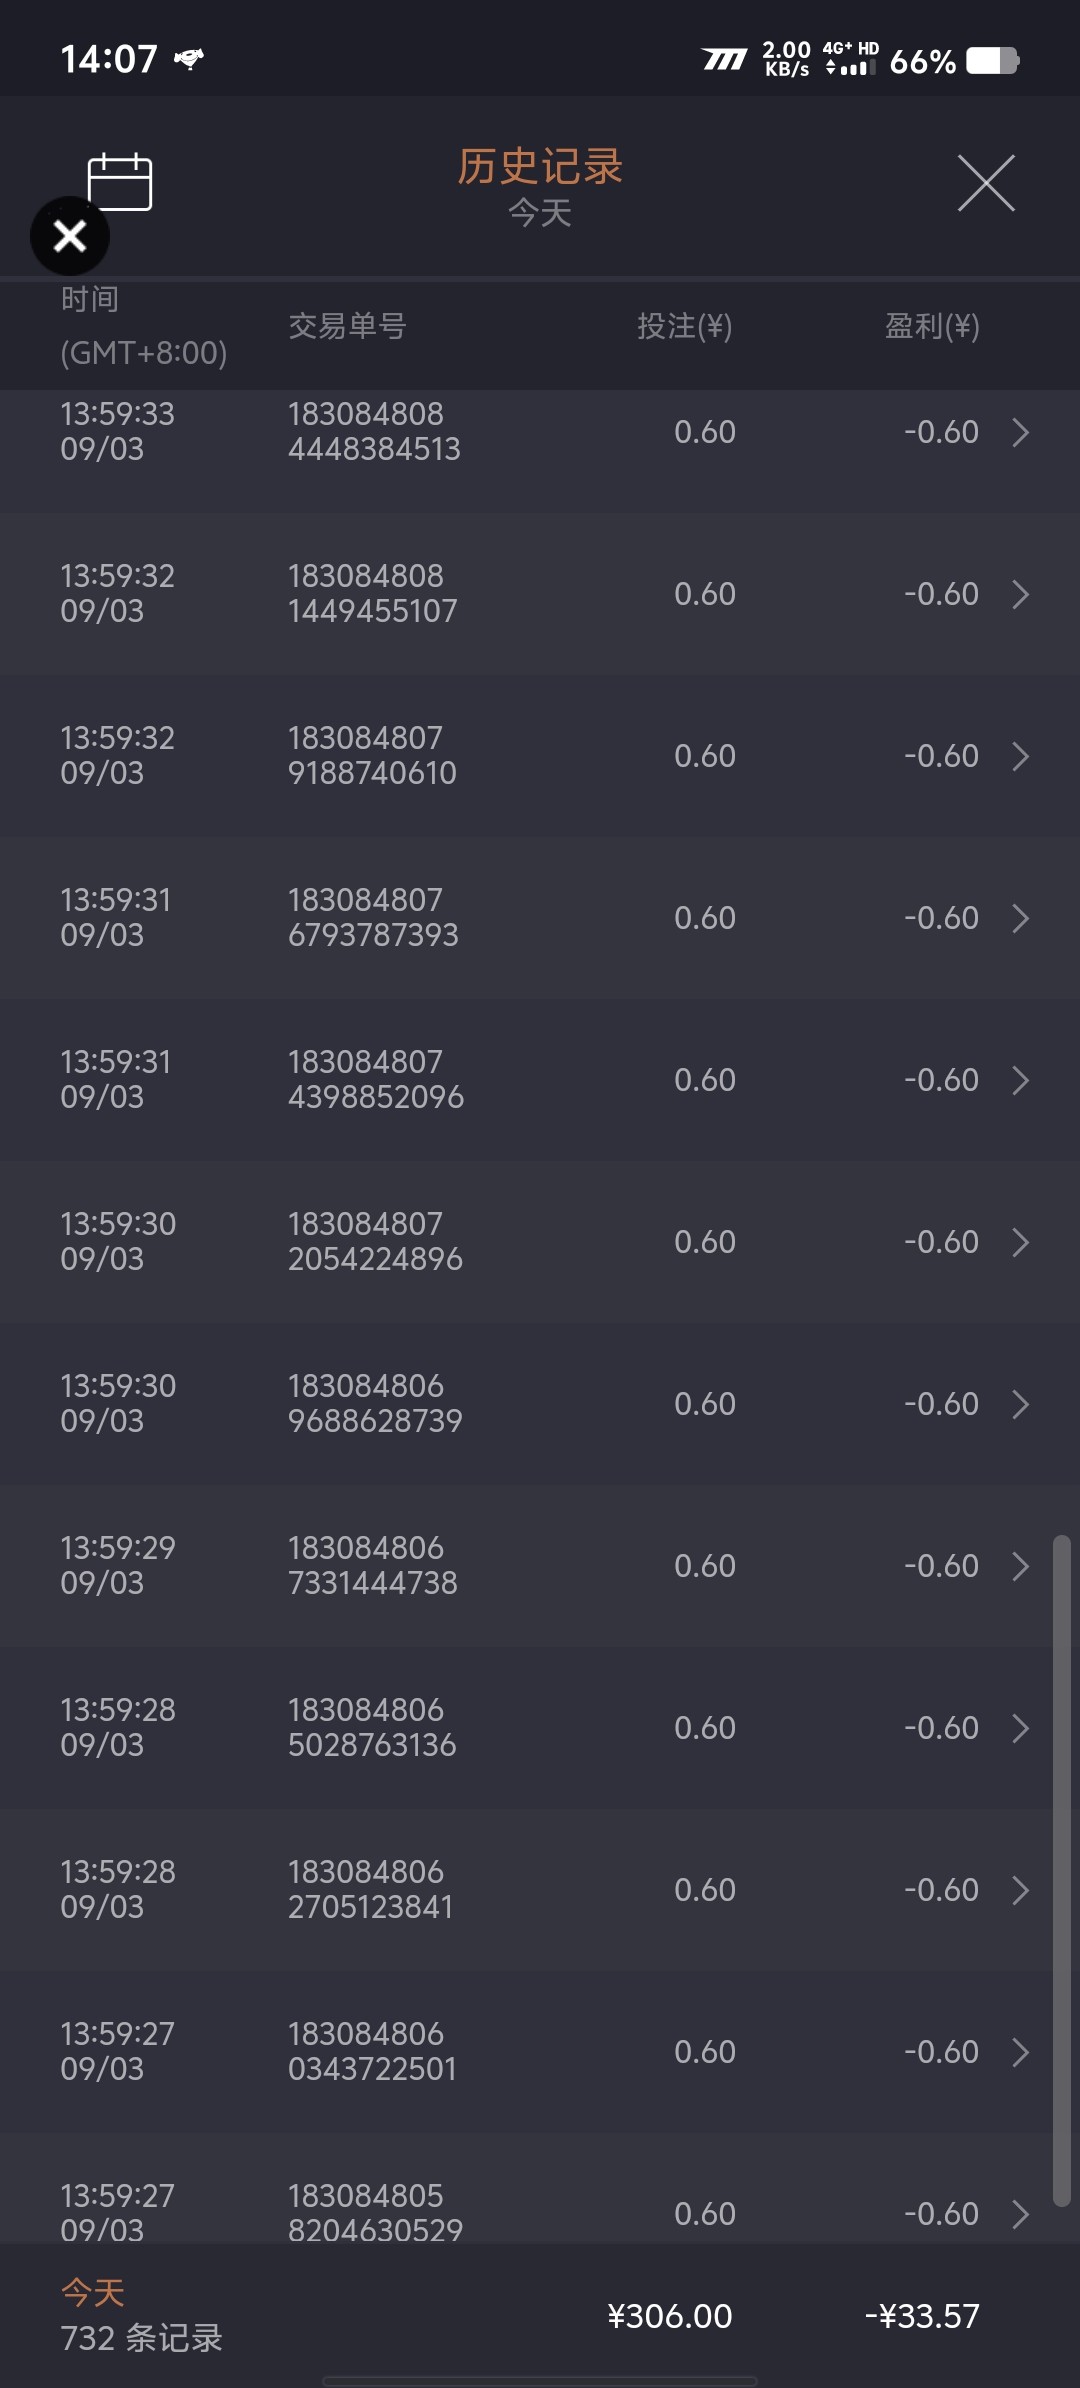Screen dimensions: 1080x2388
Task: Expand details for transaction ending 4448384513
Action: click(x=1020, y=432)
